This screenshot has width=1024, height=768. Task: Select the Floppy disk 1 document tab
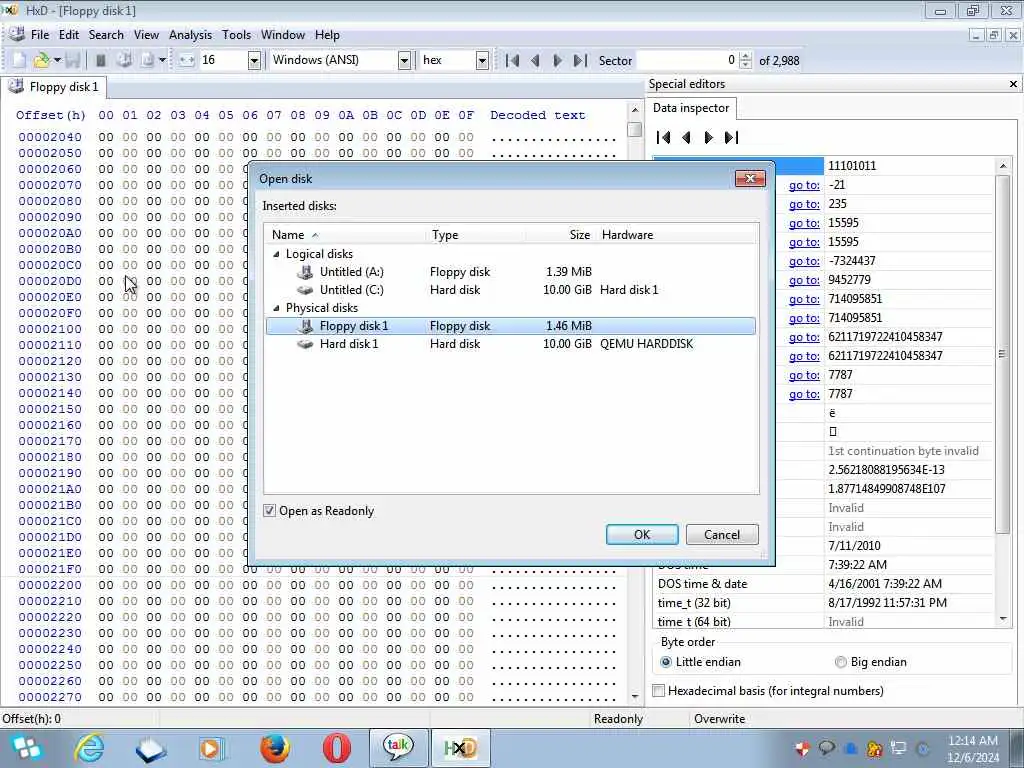(x=55, y=87)
